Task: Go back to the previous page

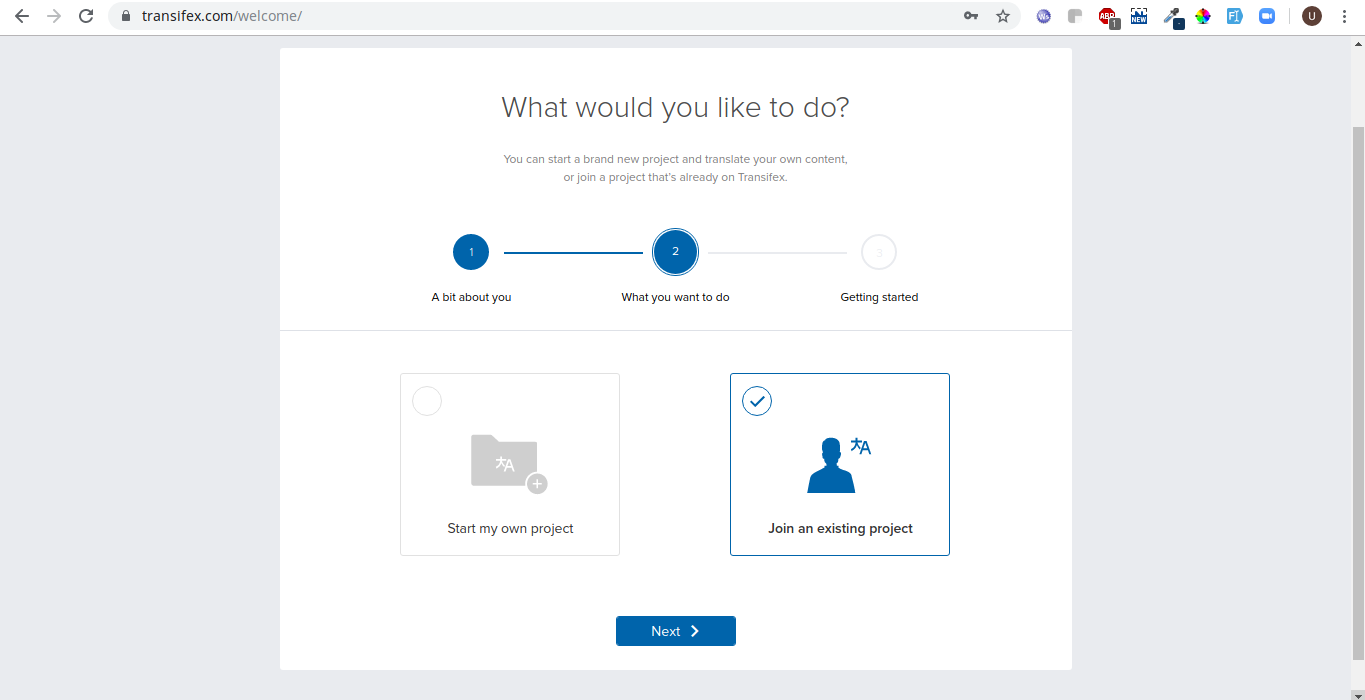Action: 22,16
